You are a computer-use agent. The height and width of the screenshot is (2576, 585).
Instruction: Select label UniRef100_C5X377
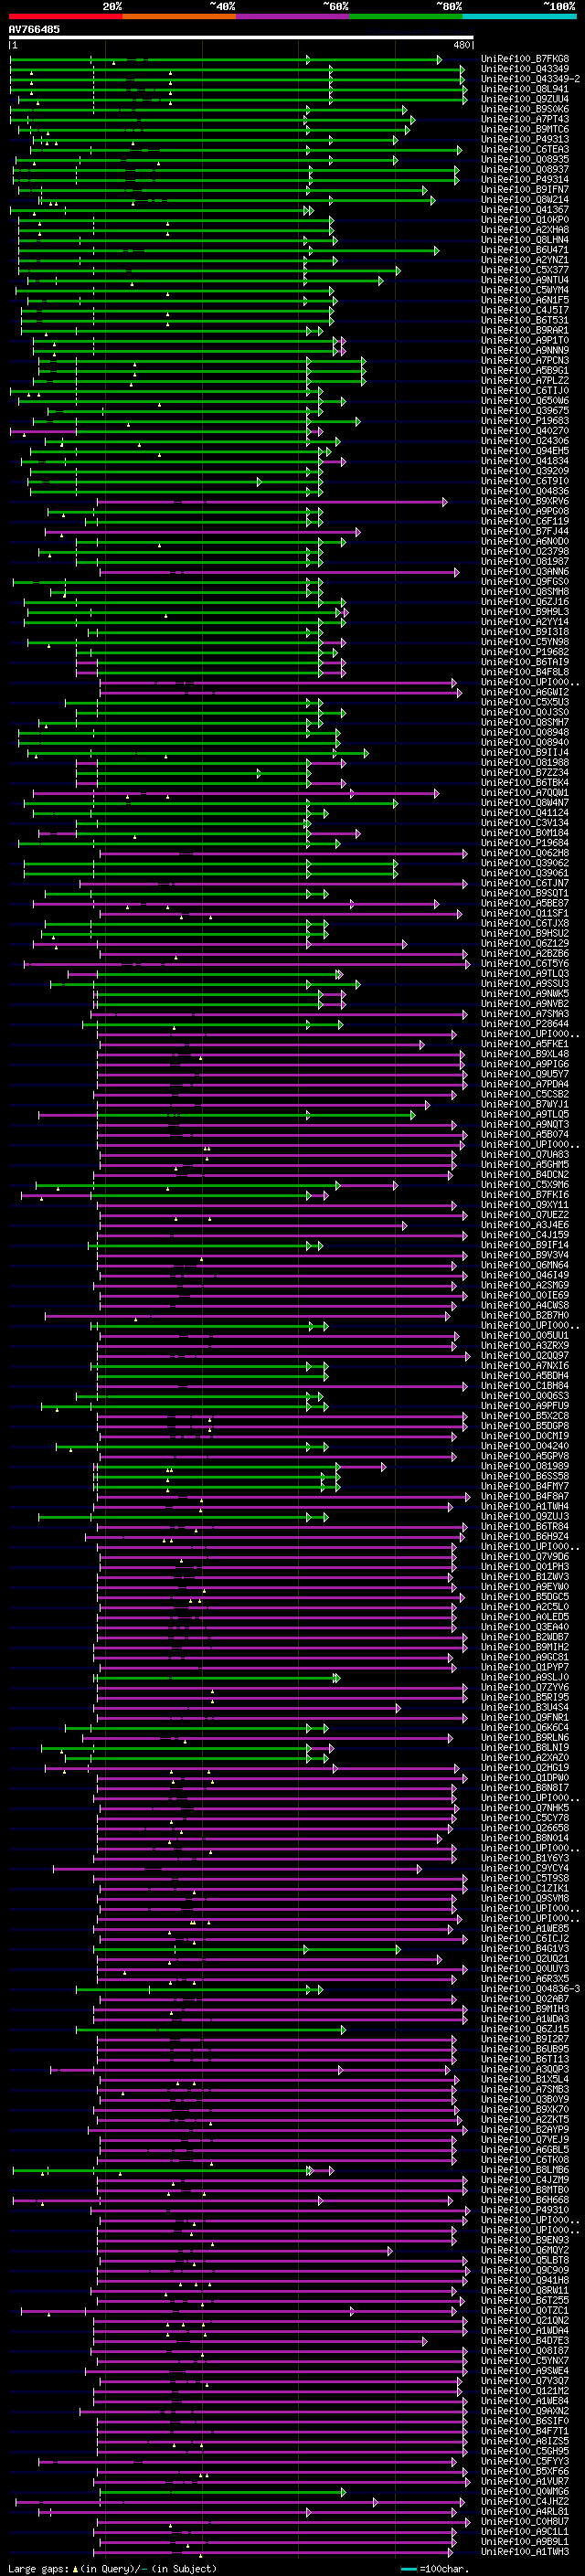[x=525, y=270]
